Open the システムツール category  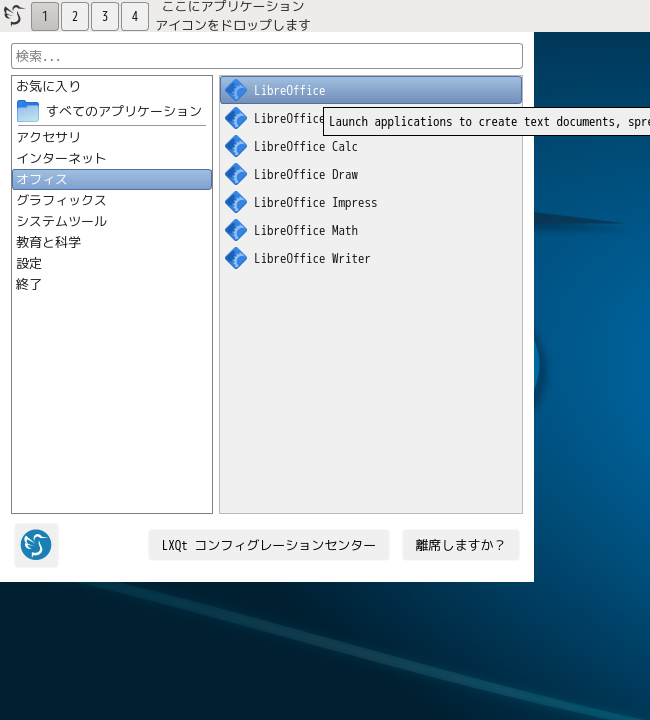click(x=112, y=221)
